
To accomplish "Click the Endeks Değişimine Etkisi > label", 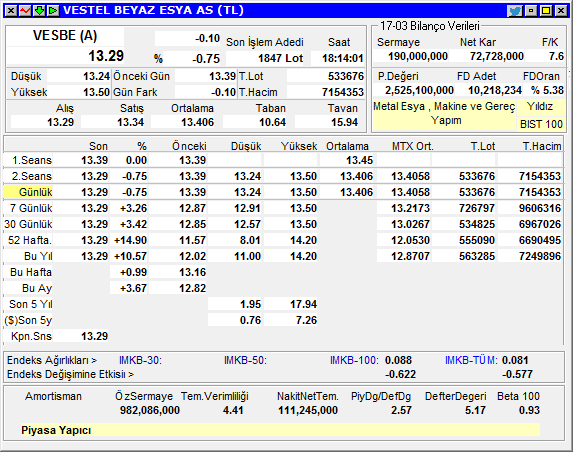I will point(70,374).
